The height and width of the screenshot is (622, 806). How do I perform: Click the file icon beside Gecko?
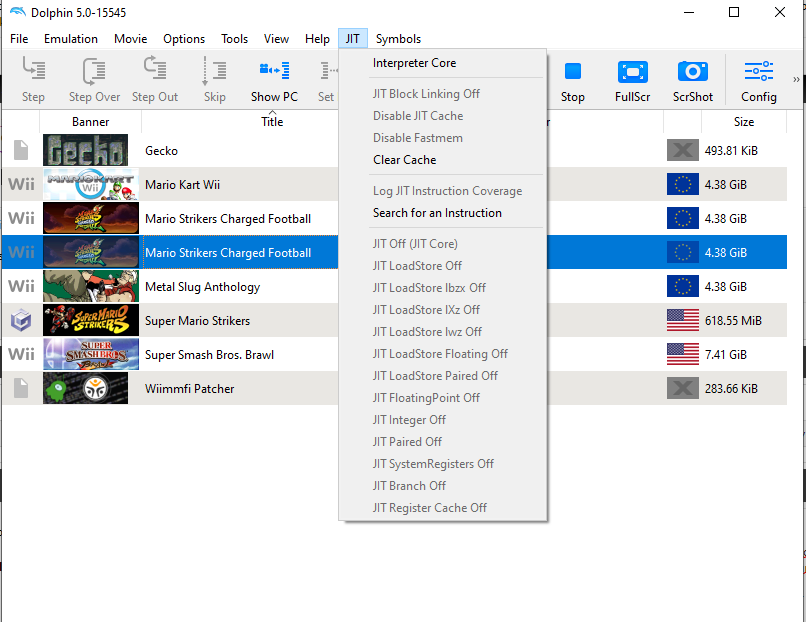click(21, 150)
